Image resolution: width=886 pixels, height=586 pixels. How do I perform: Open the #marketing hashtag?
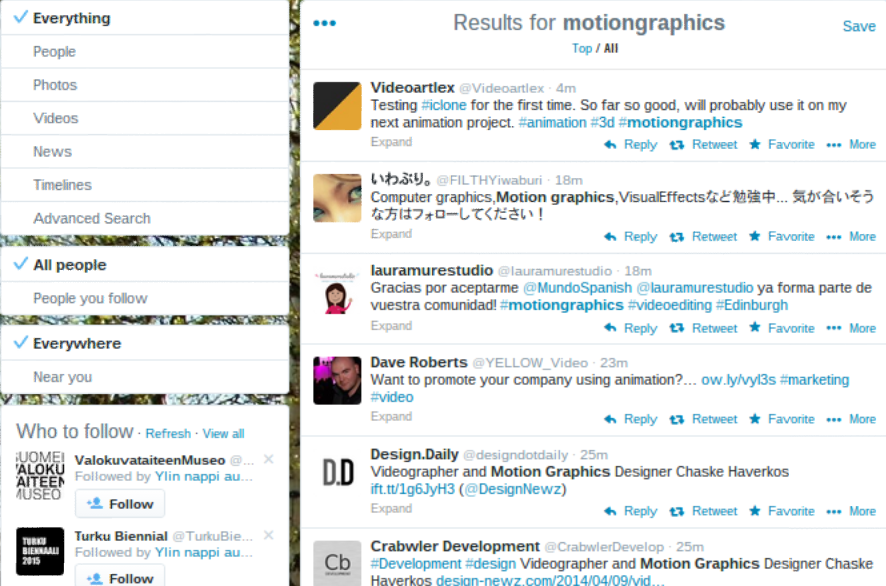click(814, 380)
